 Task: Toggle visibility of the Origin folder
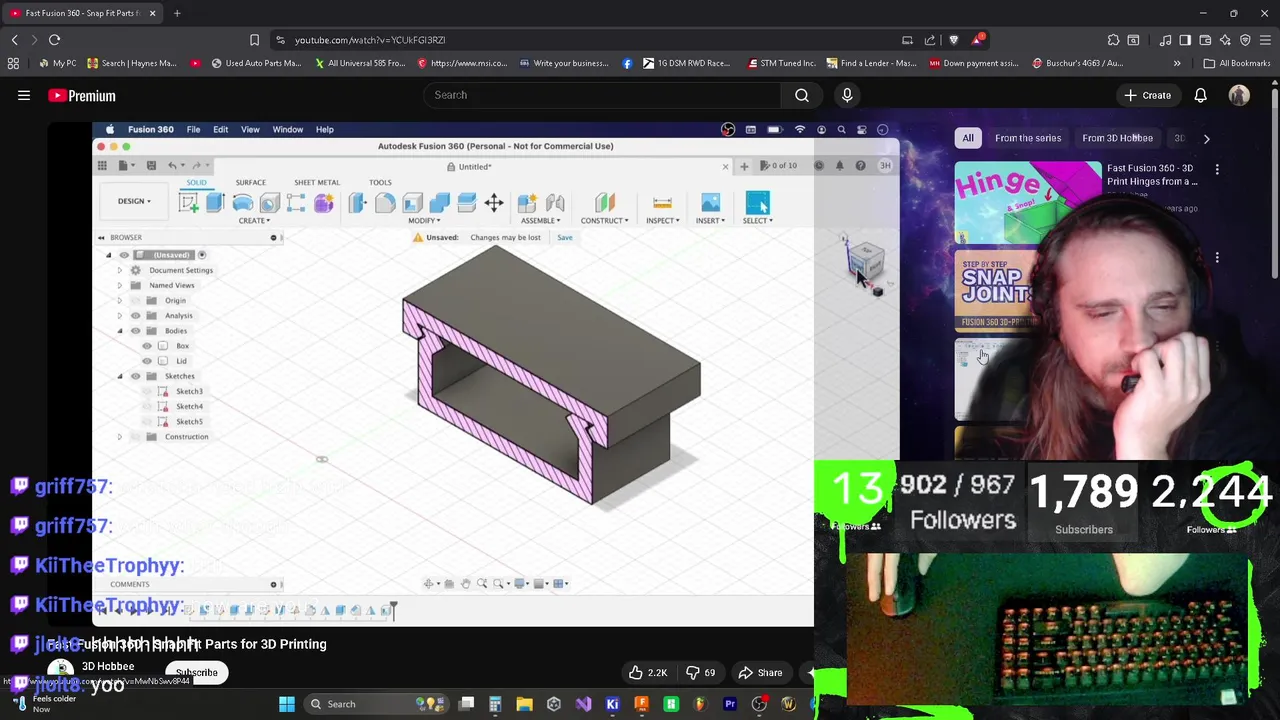[x=136, y=300]
